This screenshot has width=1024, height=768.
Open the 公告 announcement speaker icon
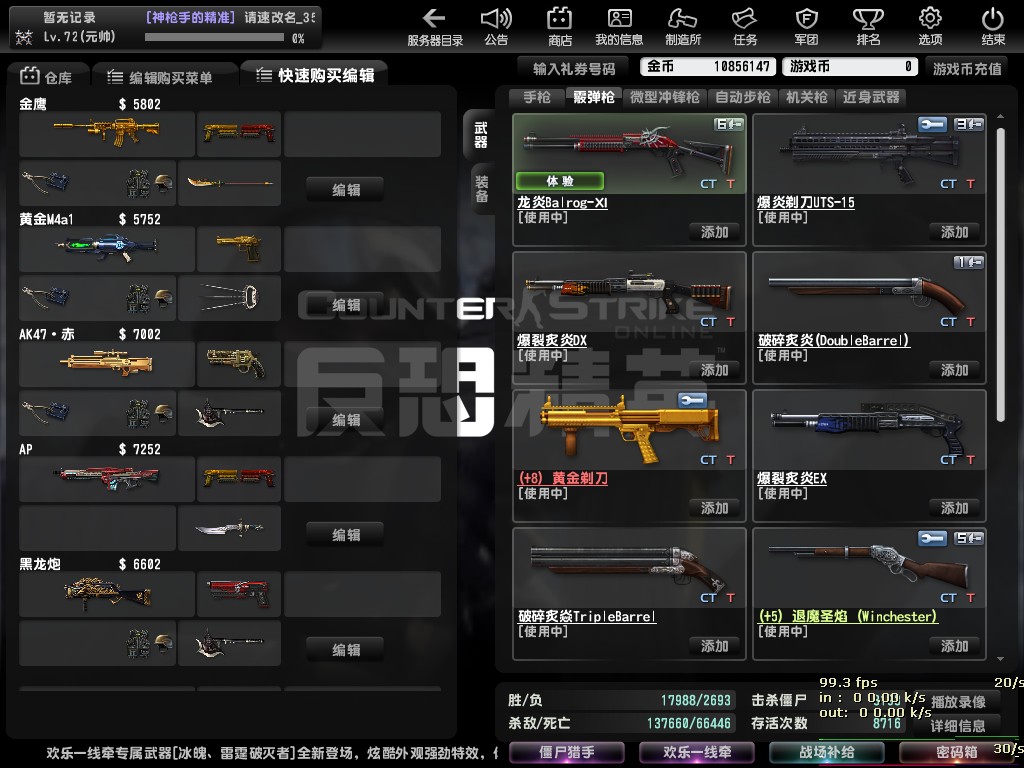click(496, 18)
